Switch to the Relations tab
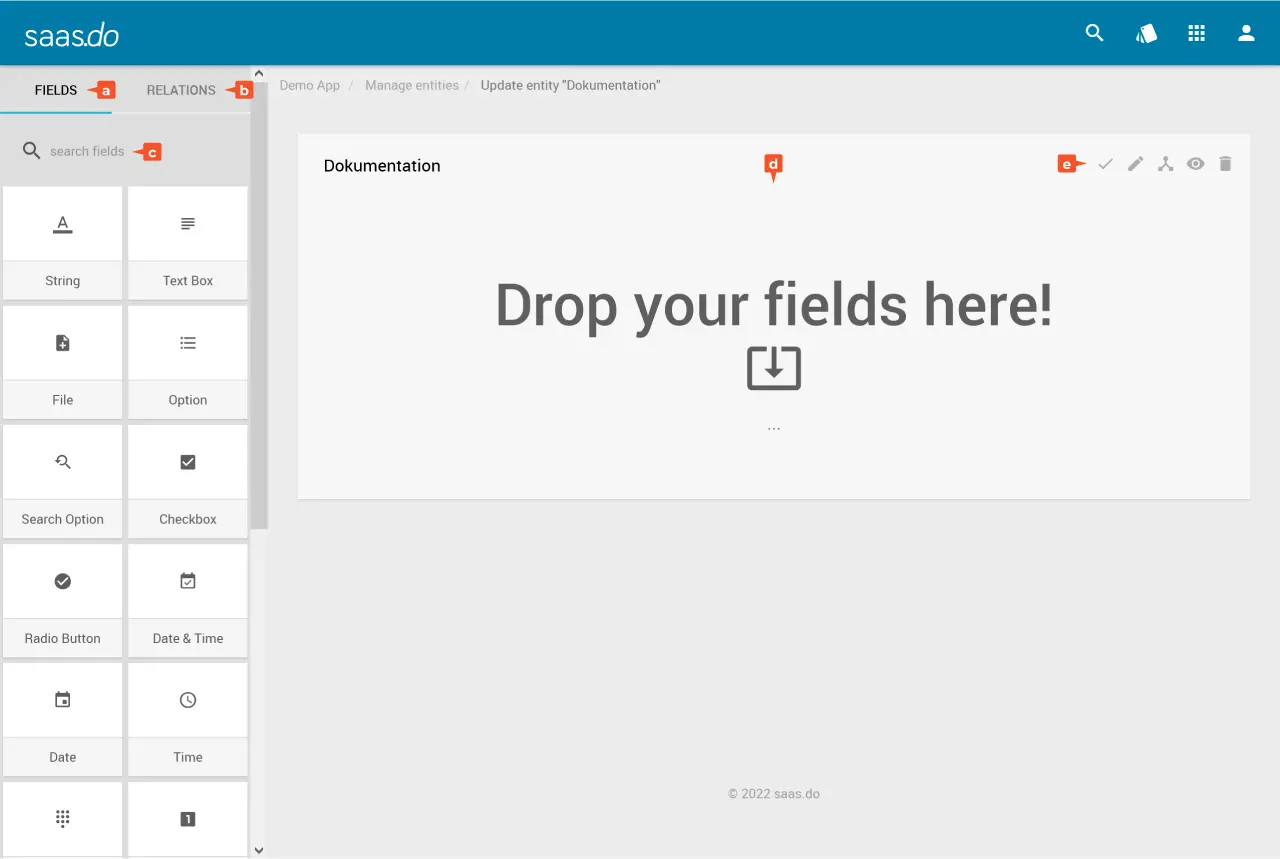 coord(181,90)
